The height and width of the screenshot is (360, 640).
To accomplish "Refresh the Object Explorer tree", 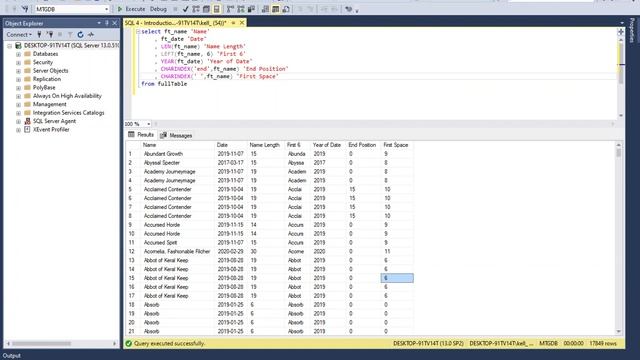I will pyautogui.click(x=80, y=35).
